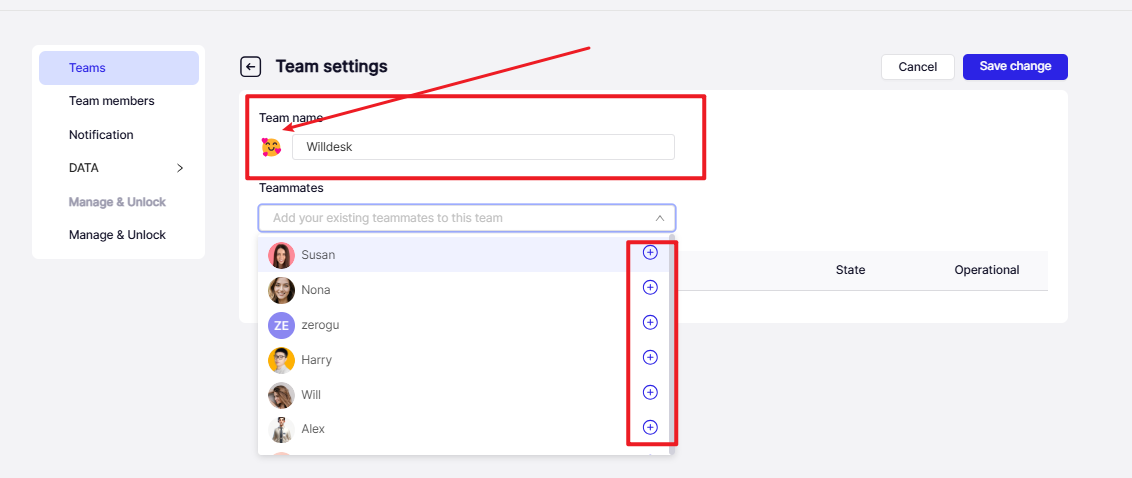The image size is (1132, 478).
Task: Add Will using his plus icon
Action: [x=650, y=392]
